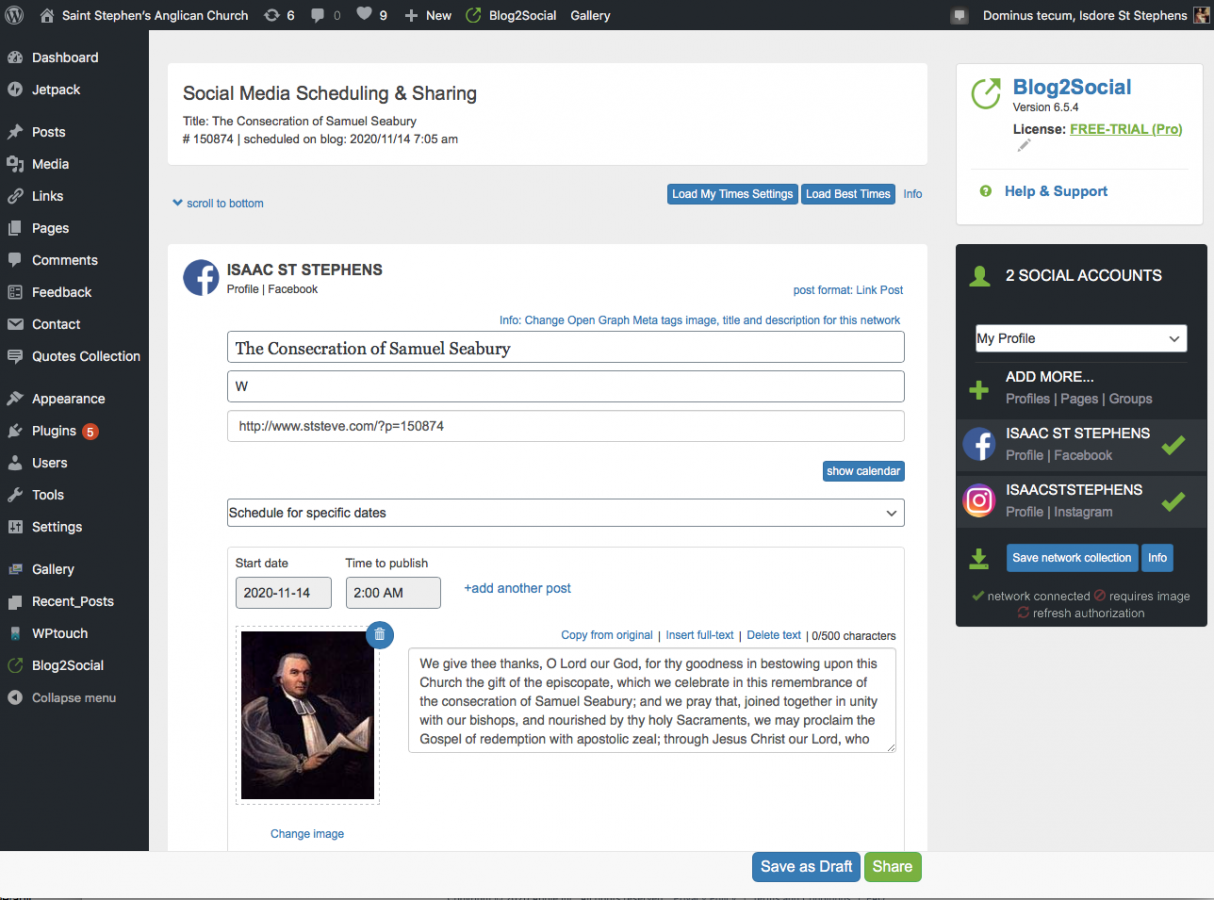Click the title field The Consecration of Samuel Seabury
Image resolution: width=1214 pixels, height=900 pixels.
point(566,347)
